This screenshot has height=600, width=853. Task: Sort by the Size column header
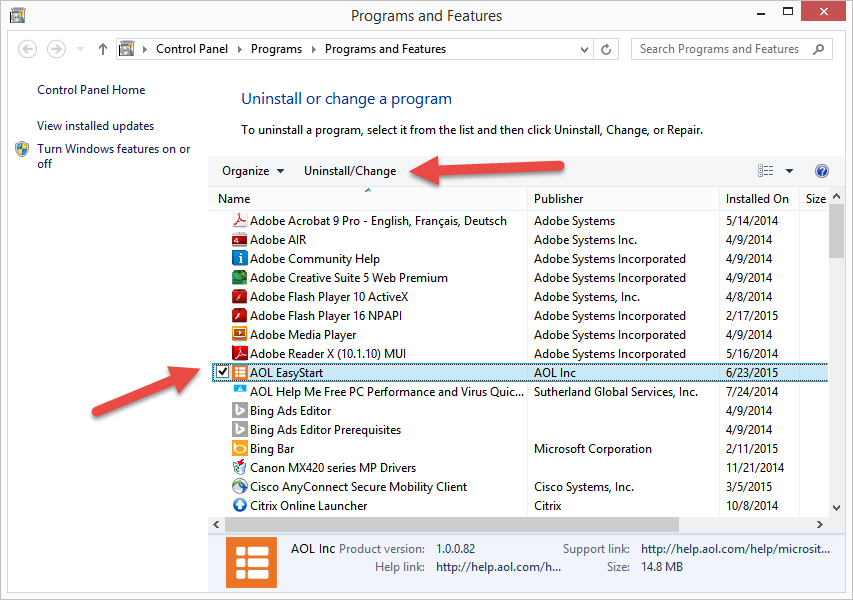point(815,199)
